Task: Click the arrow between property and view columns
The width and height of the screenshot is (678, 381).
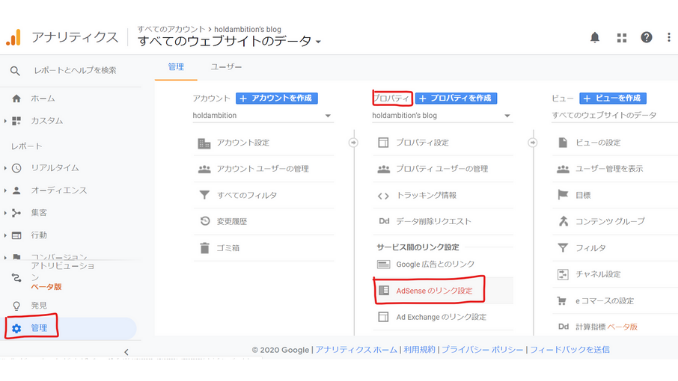Action: (533, 142)
